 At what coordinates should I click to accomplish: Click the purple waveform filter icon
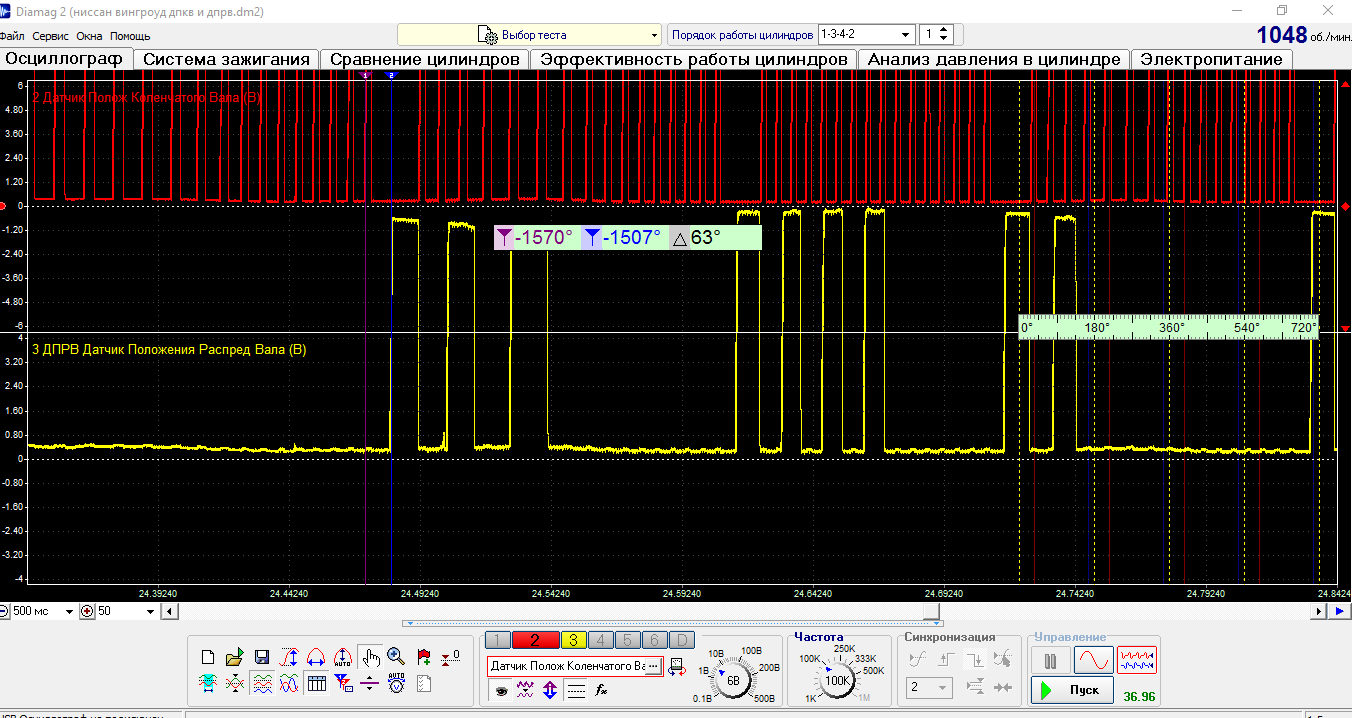click(x=524, y=689)
